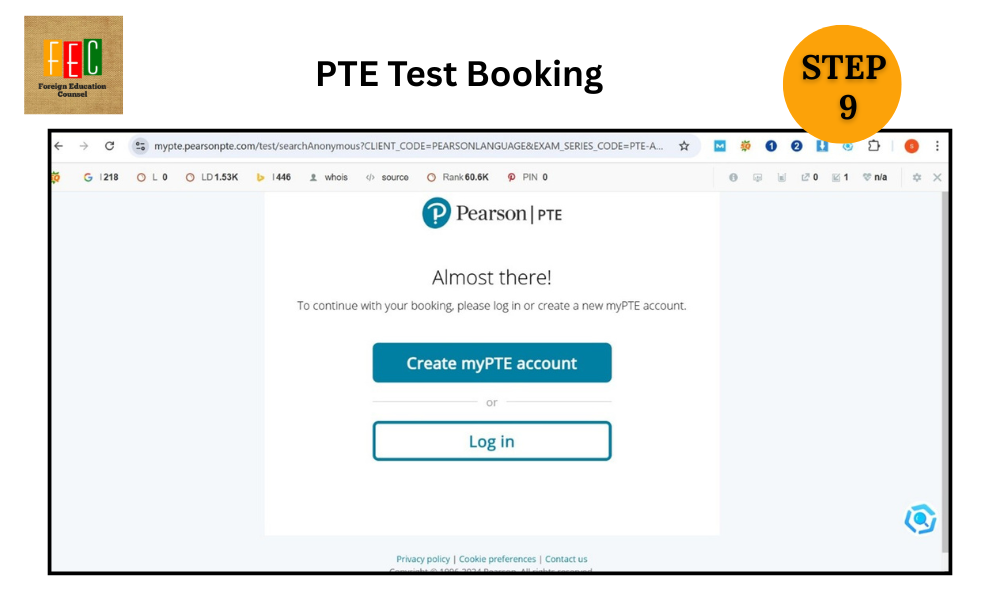Open the diagnosis icon on SEO bar
Viewport: 1000px width, 600px height.
(757, 177)
